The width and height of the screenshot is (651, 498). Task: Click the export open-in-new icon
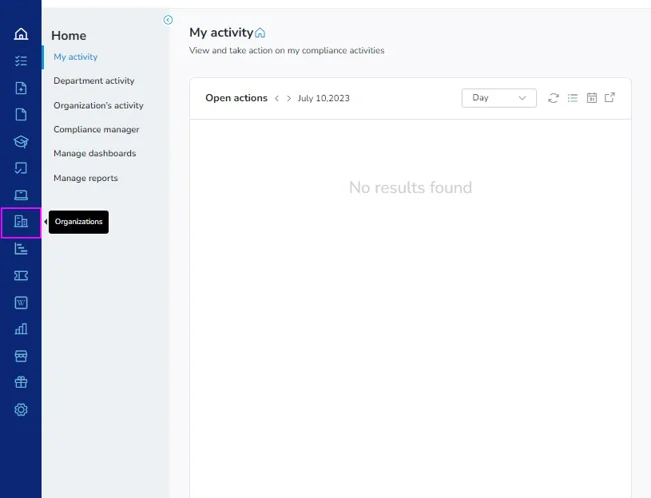pos(609,98)
